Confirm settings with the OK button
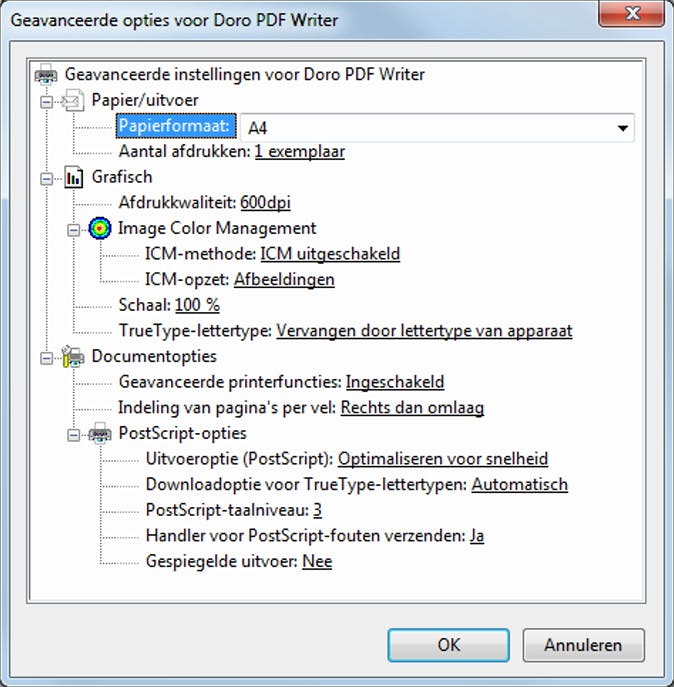The image size is (674, 687). tap(448, 645)
